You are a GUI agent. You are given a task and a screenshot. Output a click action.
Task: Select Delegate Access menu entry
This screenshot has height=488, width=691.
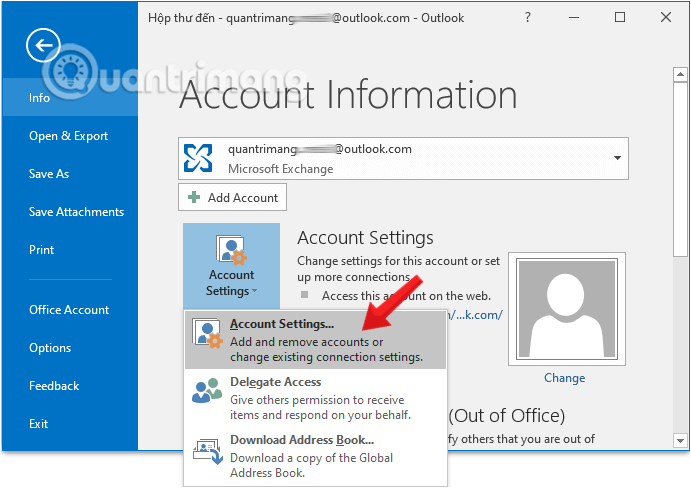[316, 398]
